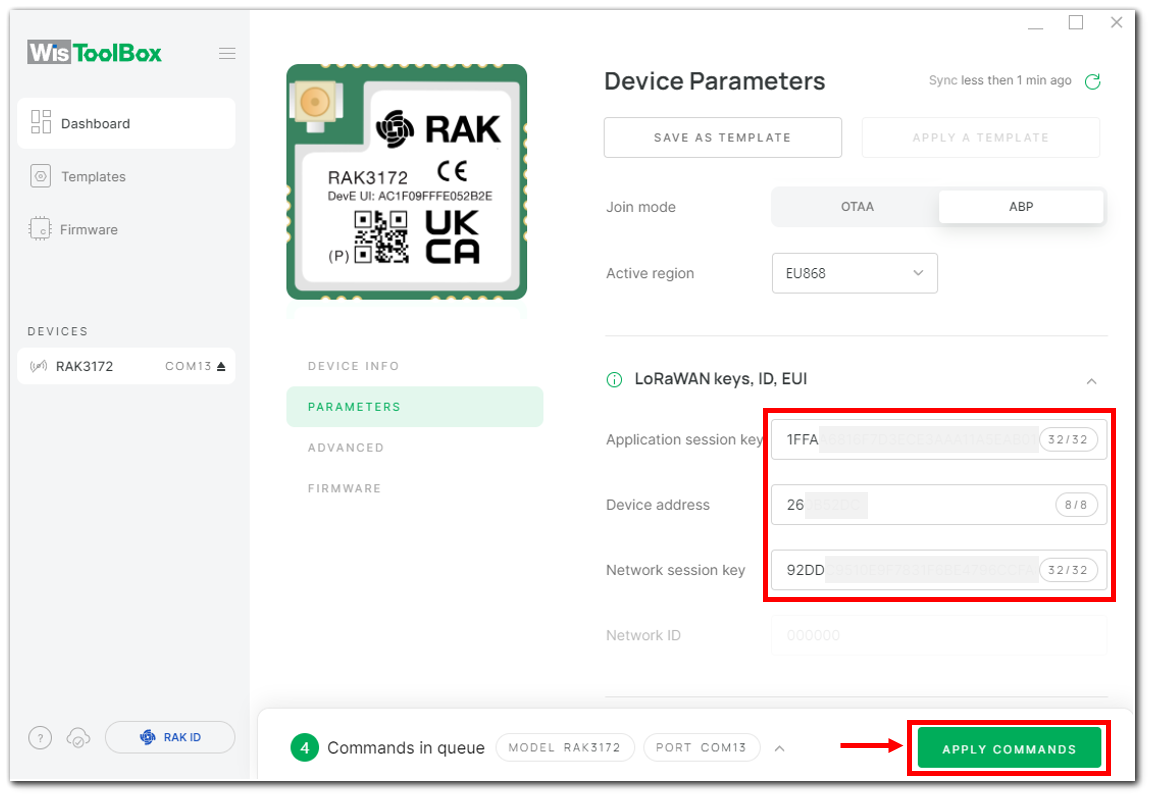Click the 4 commands queue badge

click(304, 748)
